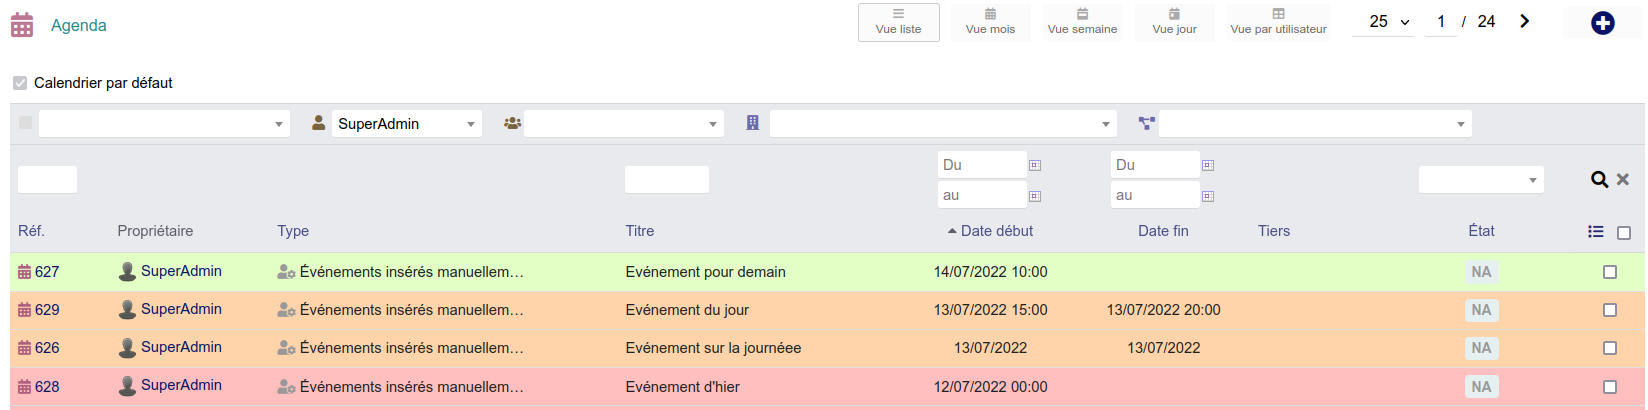
Task: Click Date fin 'Du' field
Action: tap(1155, 165)
